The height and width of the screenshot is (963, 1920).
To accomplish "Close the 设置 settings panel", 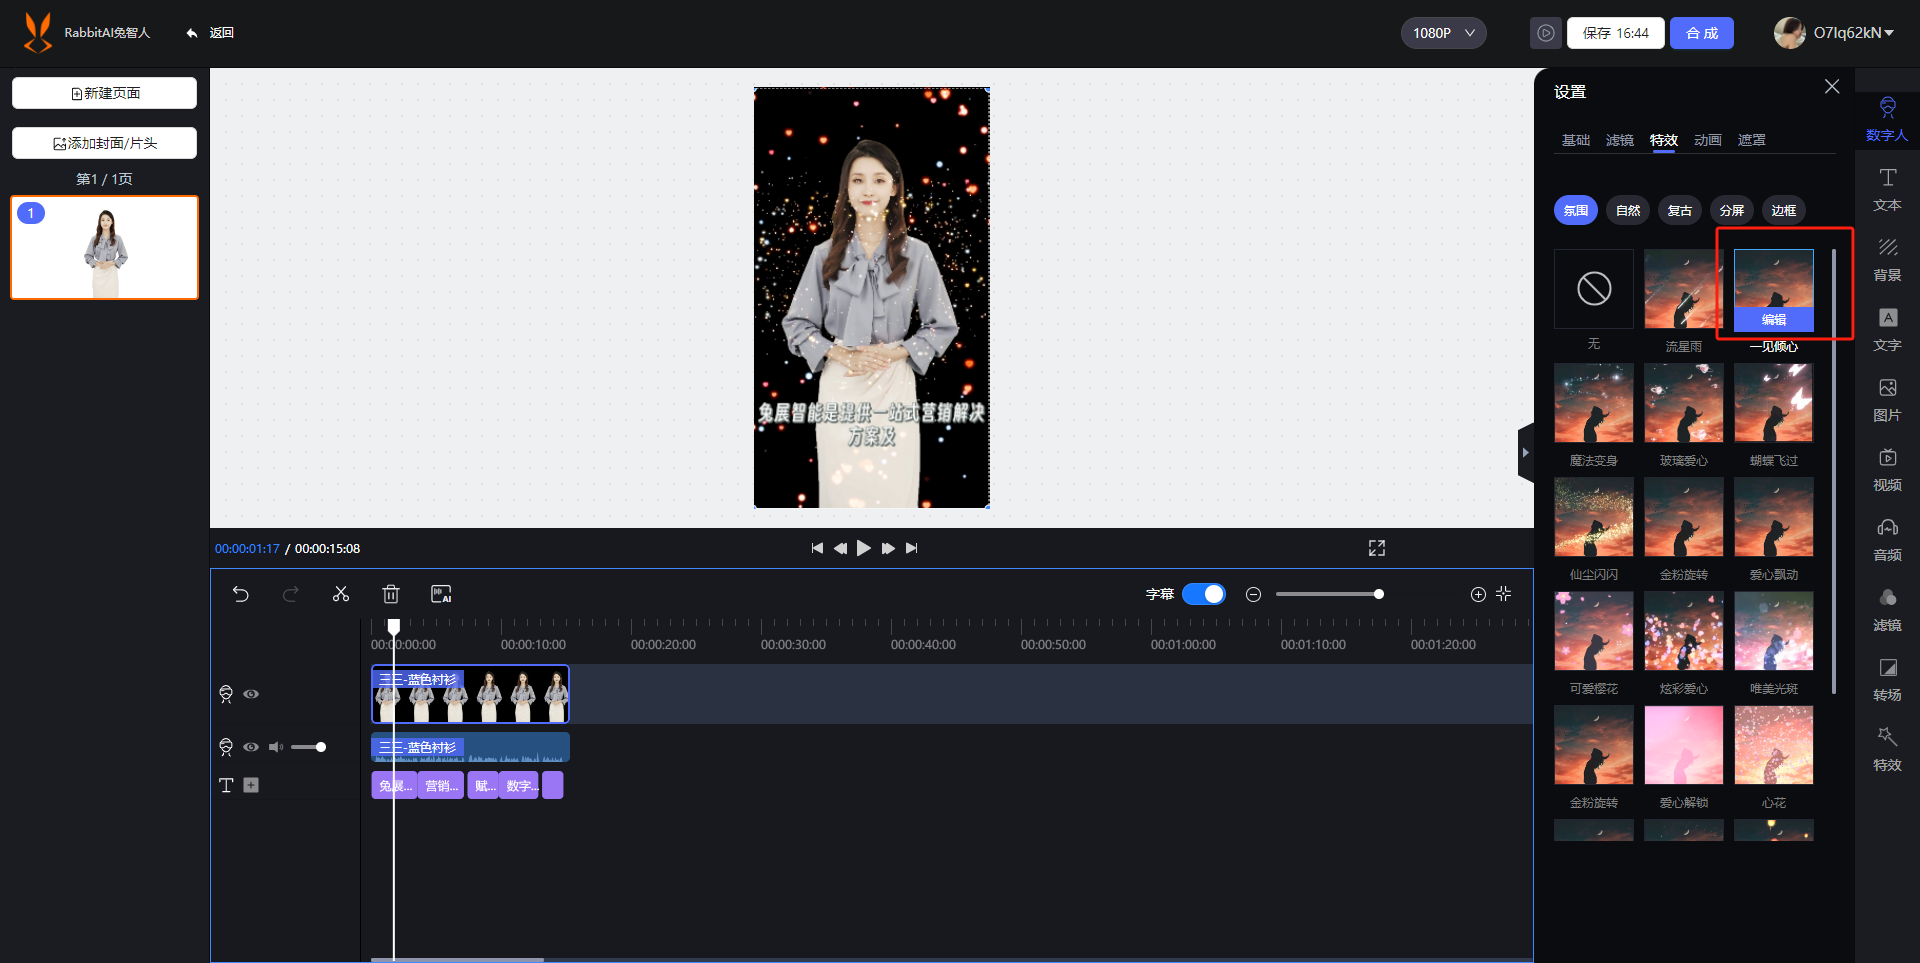I will point(1832,87).
